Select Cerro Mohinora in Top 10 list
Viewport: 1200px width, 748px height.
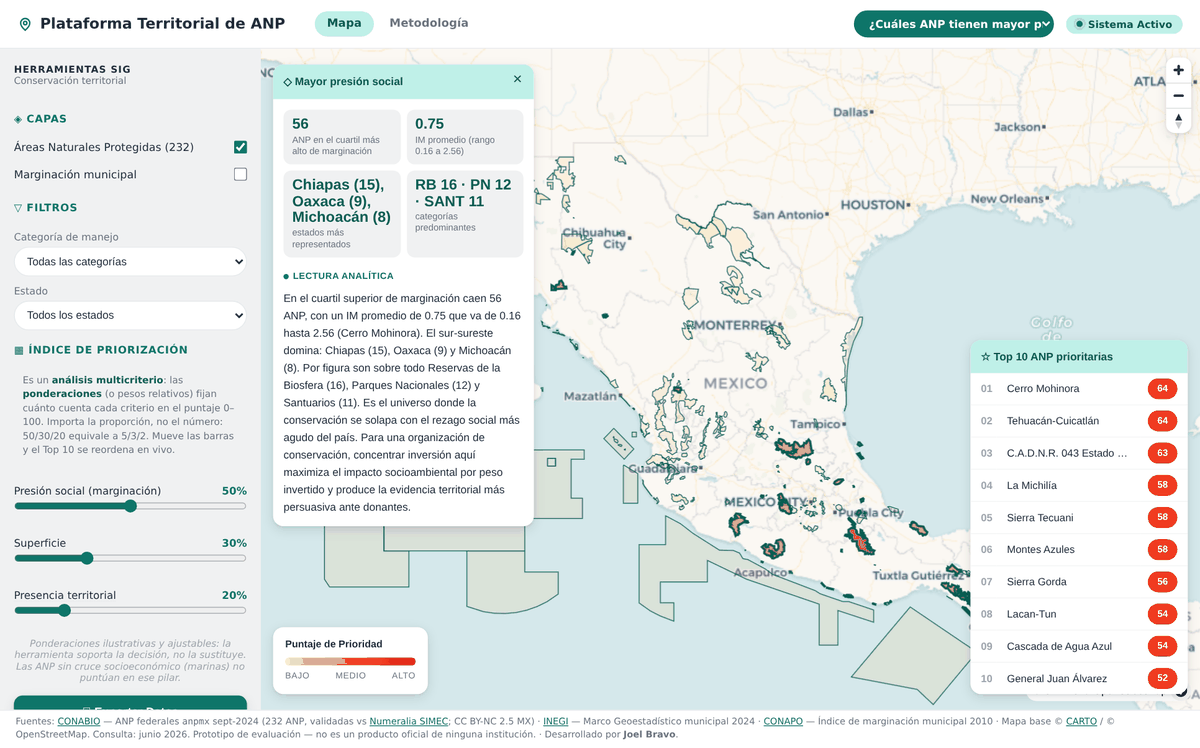[x=1079, y=389]
